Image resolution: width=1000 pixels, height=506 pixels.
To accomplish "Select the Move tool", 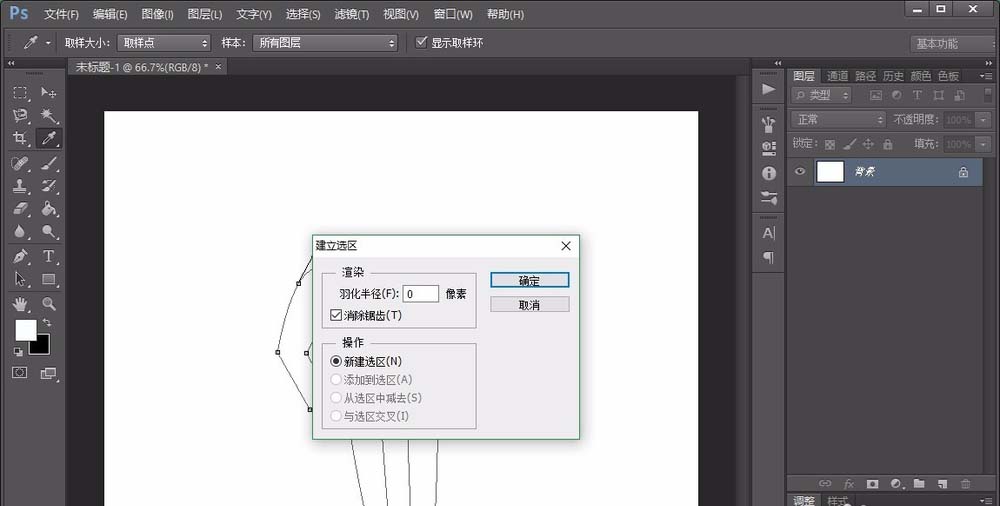I will 49,93.
